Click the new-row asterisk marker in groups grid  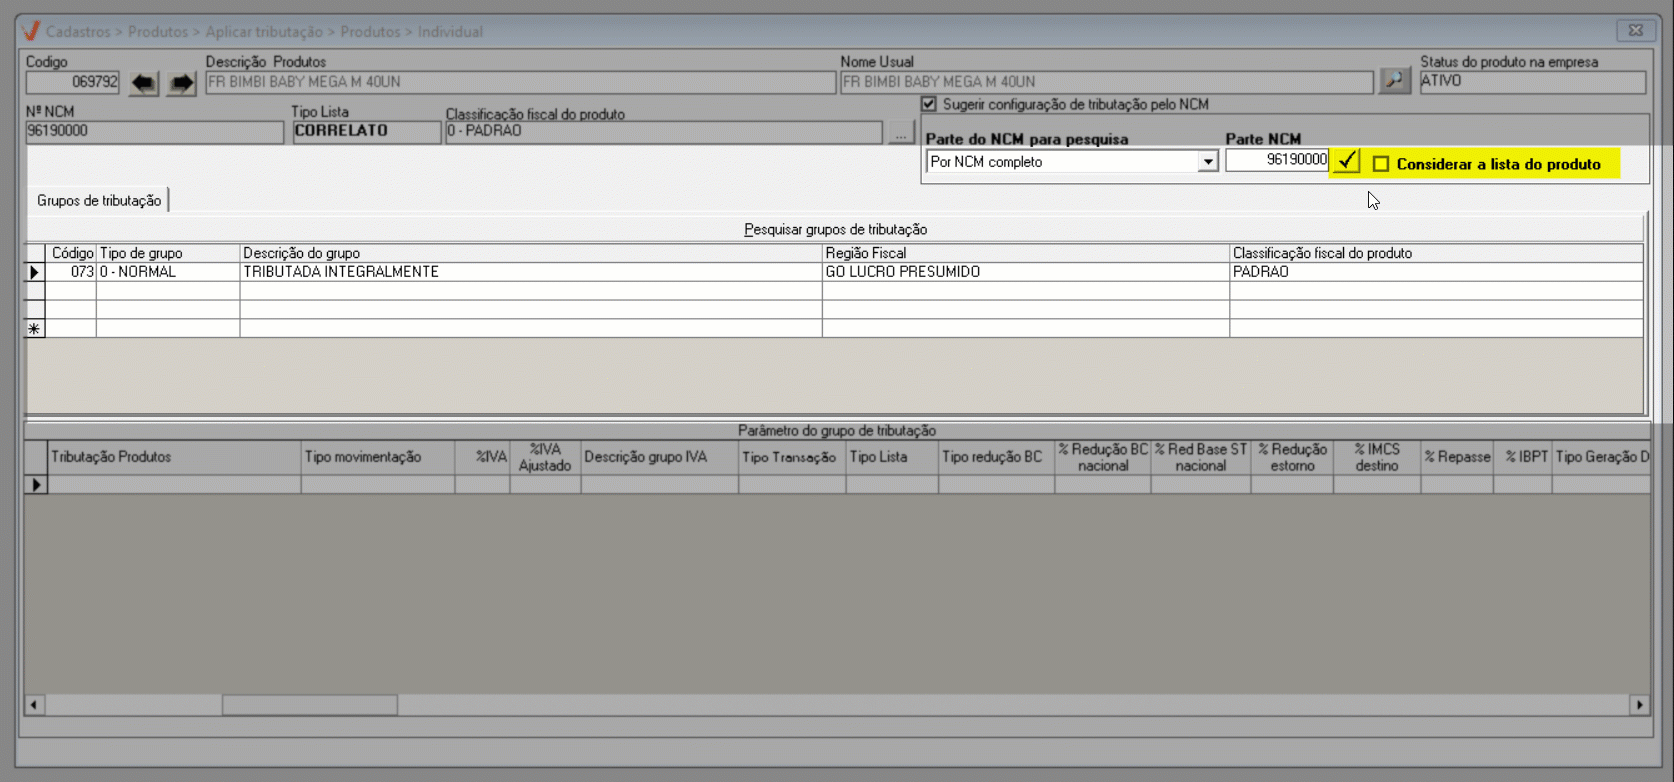[35, 329]
